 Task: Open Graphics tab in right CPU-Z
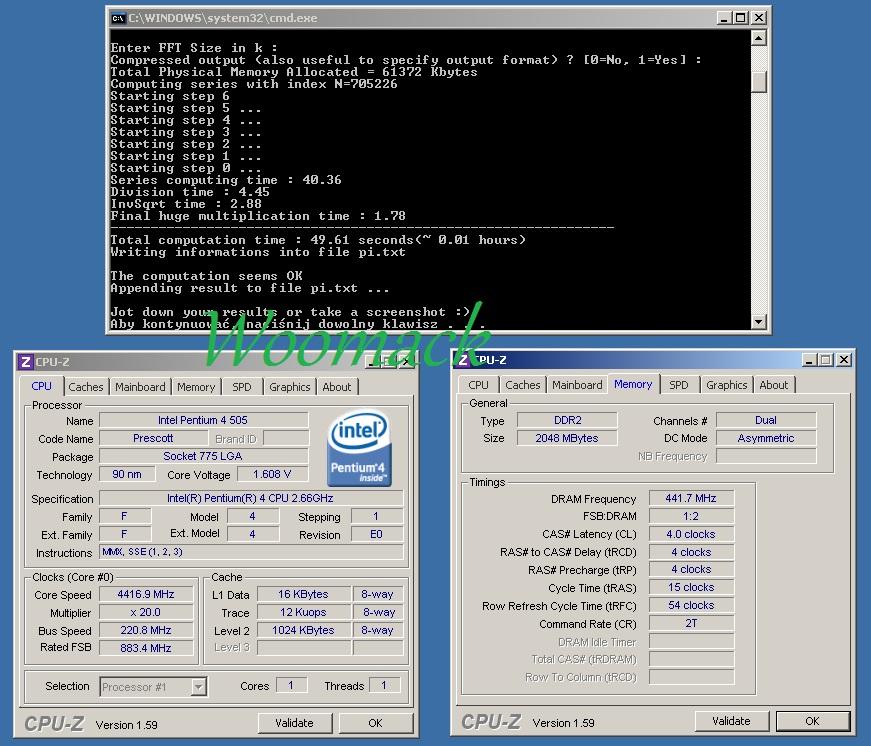pos(727,385)
